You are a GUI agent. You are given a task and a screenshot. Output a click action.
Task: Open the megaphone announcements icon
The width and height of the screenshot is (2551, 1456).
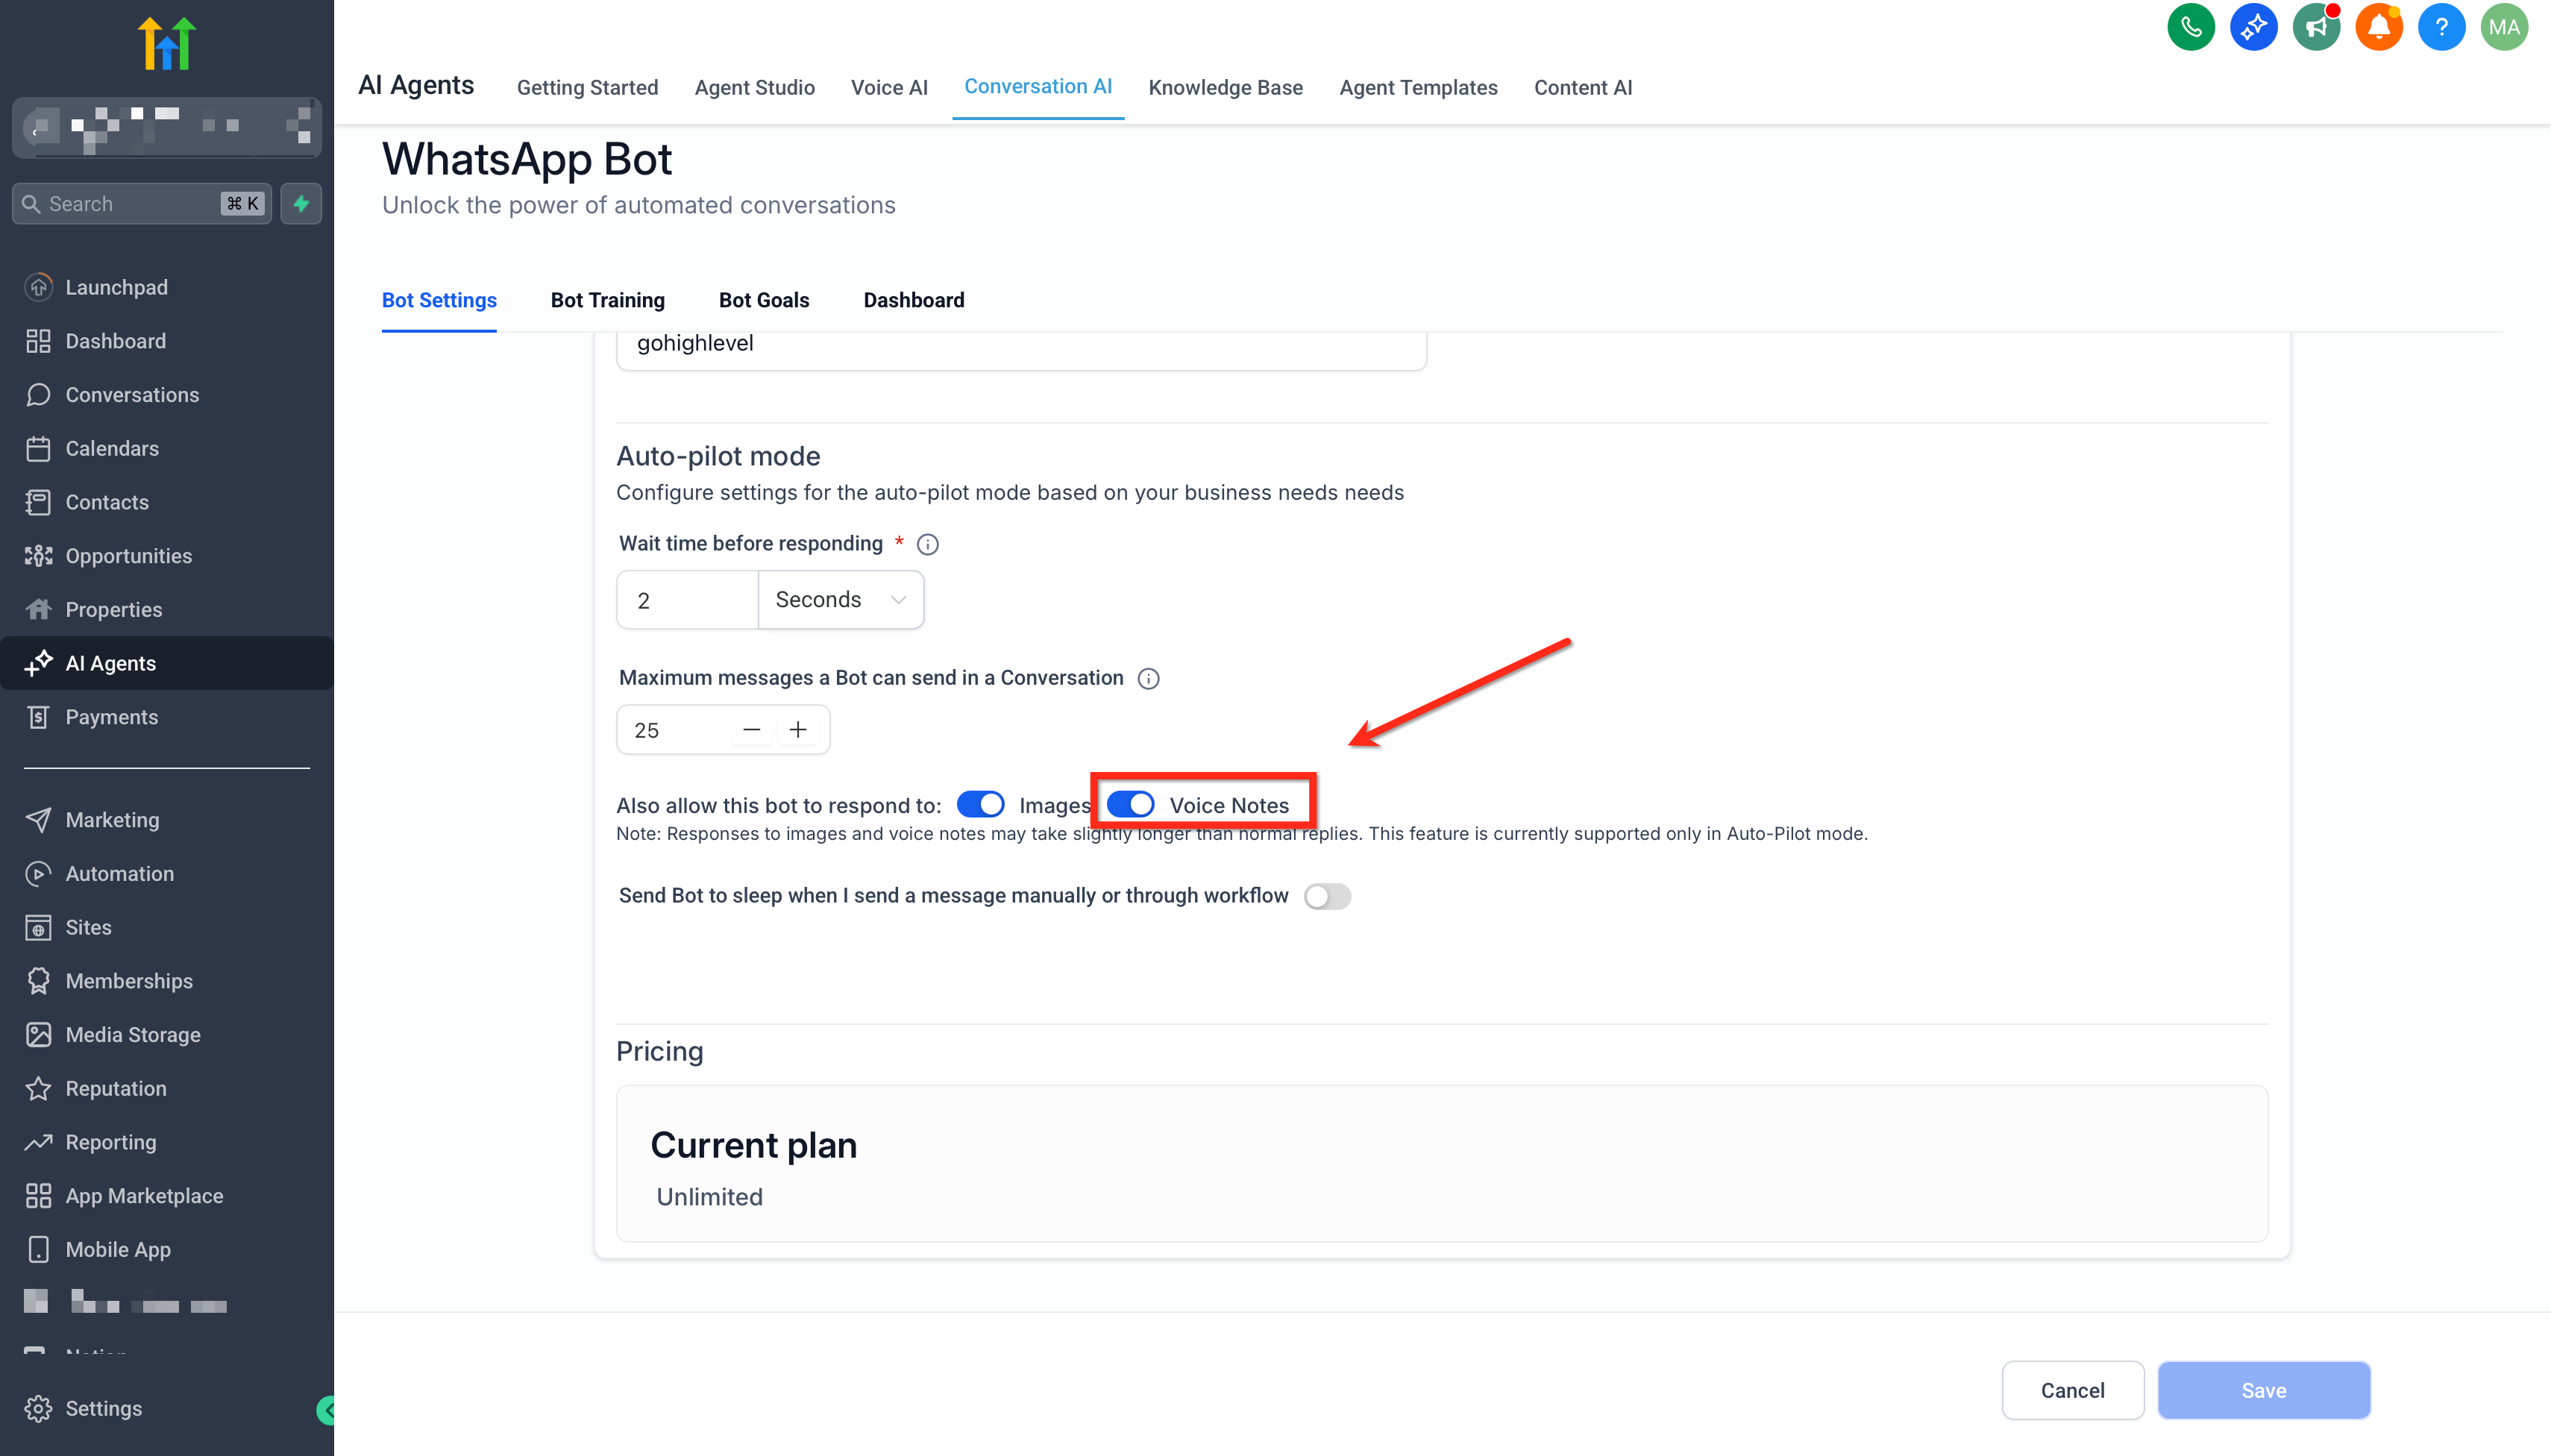(2315, 27)
